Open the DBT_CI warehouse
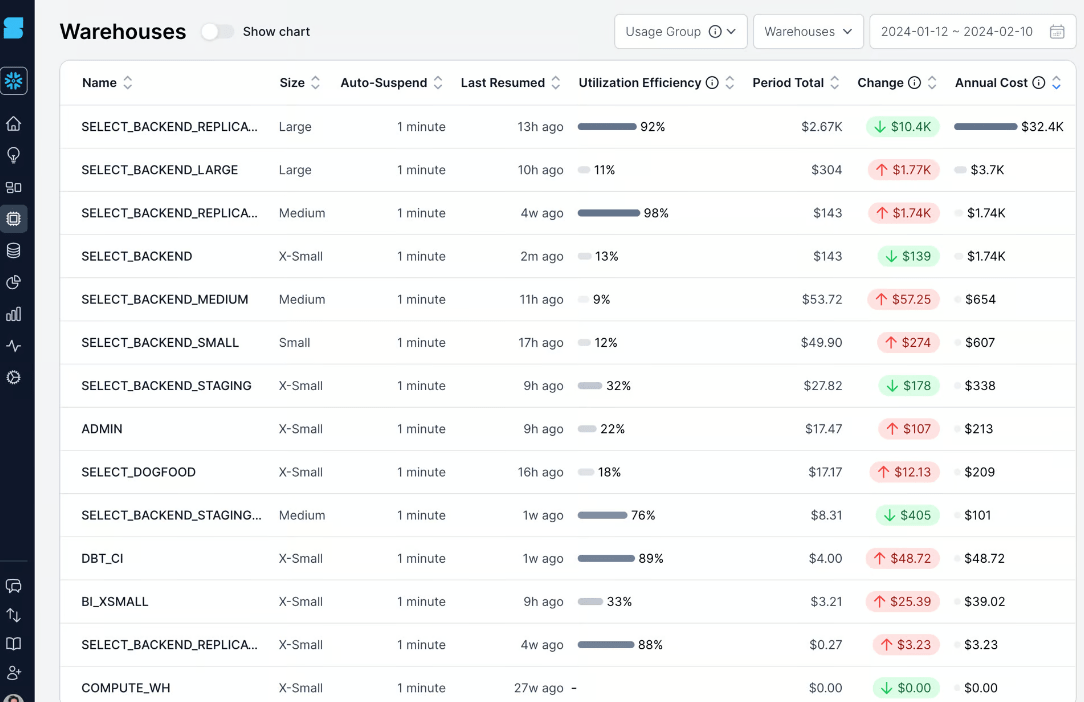This screenshot has height=702, width=1084. click(102, 559)
